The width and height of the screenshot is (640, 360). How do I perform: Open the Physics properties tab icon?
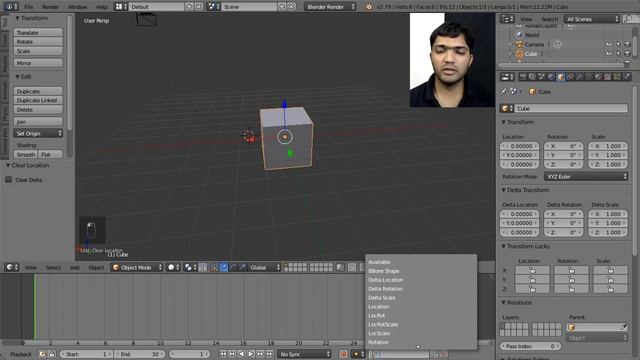626,77
